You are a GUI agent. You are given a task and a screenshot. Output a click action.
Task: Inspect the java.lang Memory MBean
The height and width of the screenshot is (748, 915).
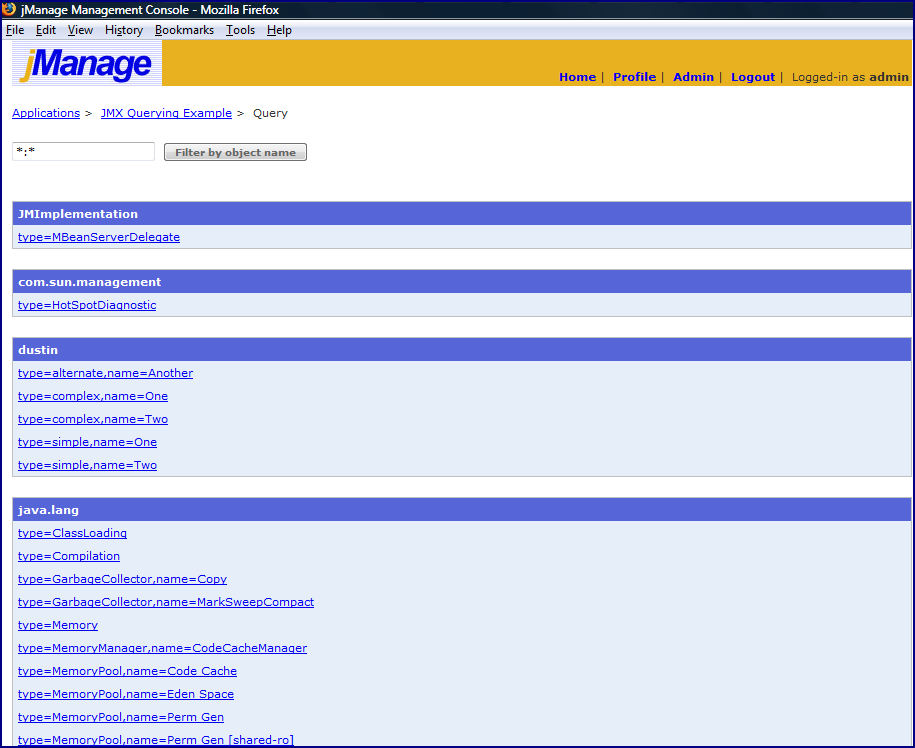click(x=57, y=624)
